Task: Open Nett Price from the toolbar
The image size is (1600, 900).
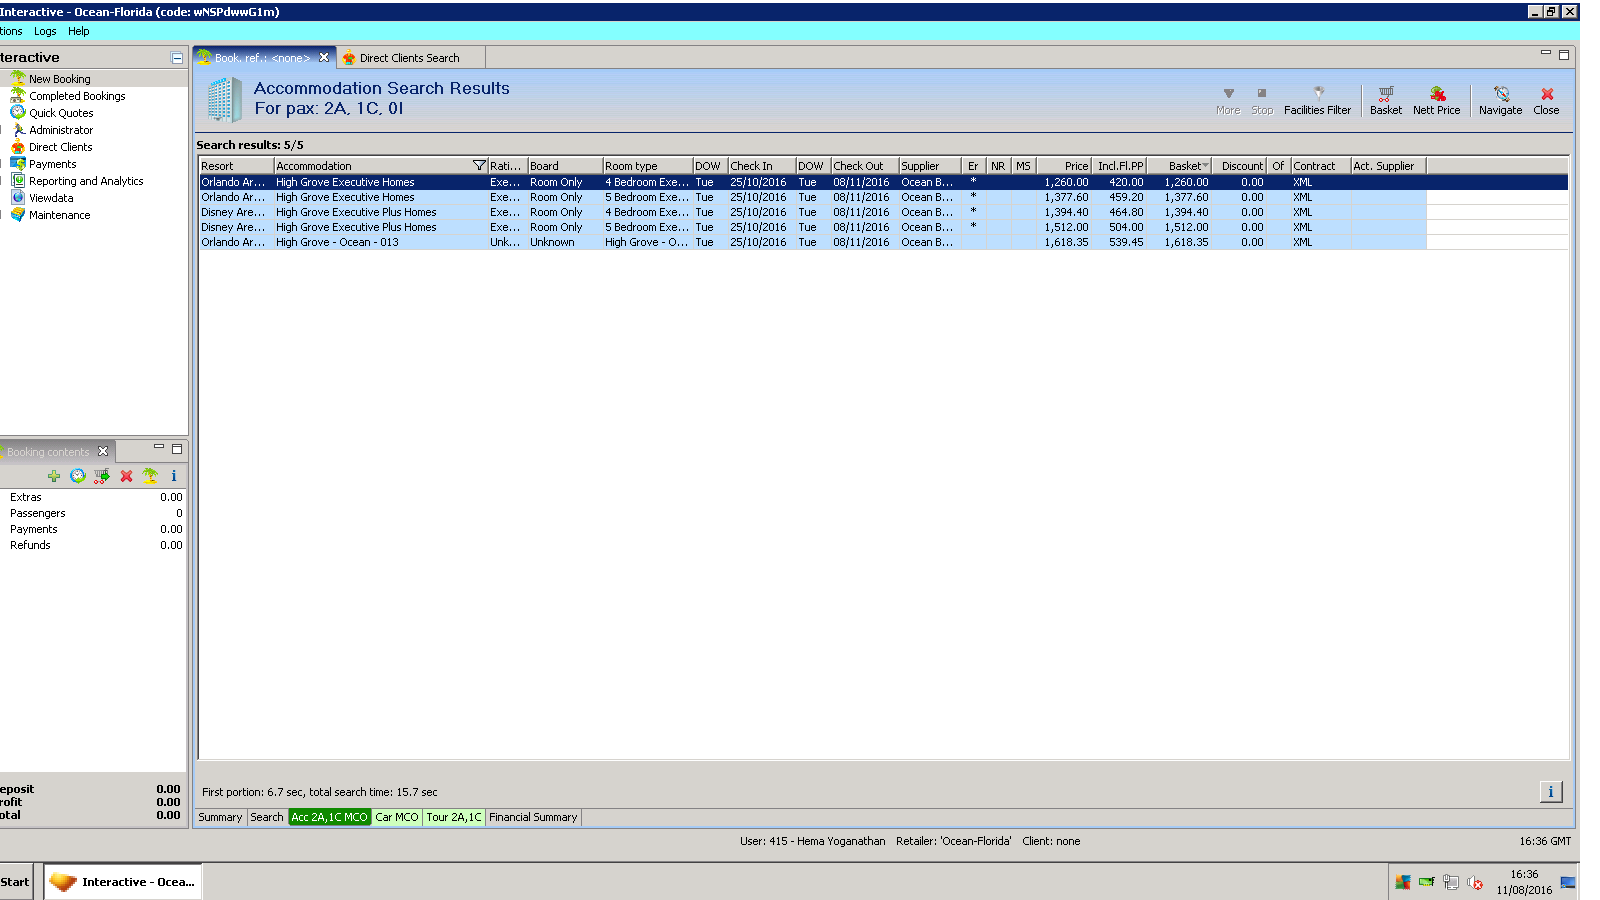Action: click(x=1436, y=99)
